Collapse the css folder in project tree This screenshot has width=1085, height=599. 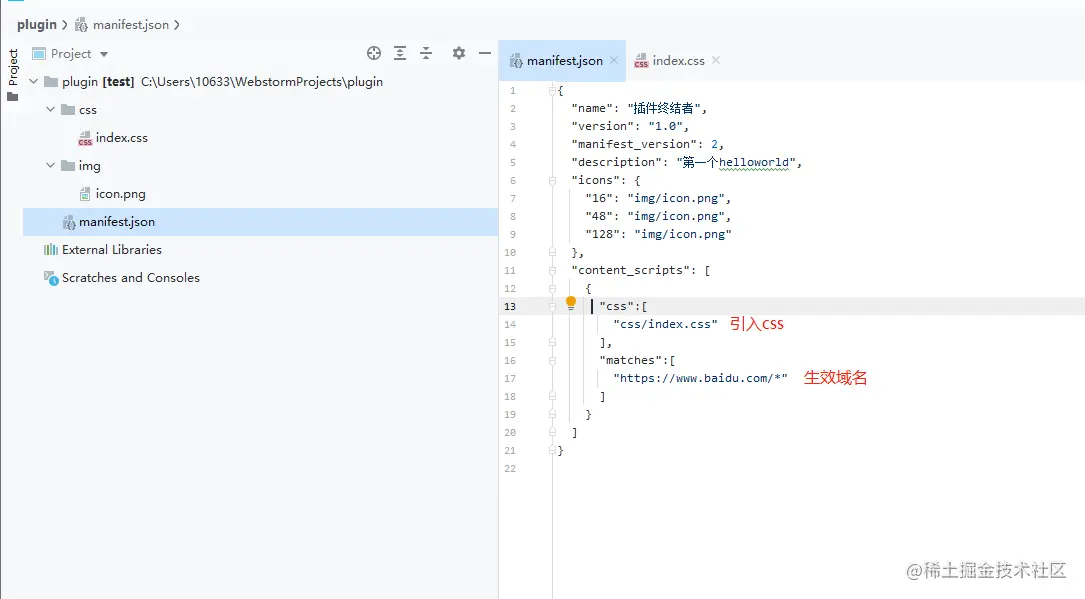point(51,110)
